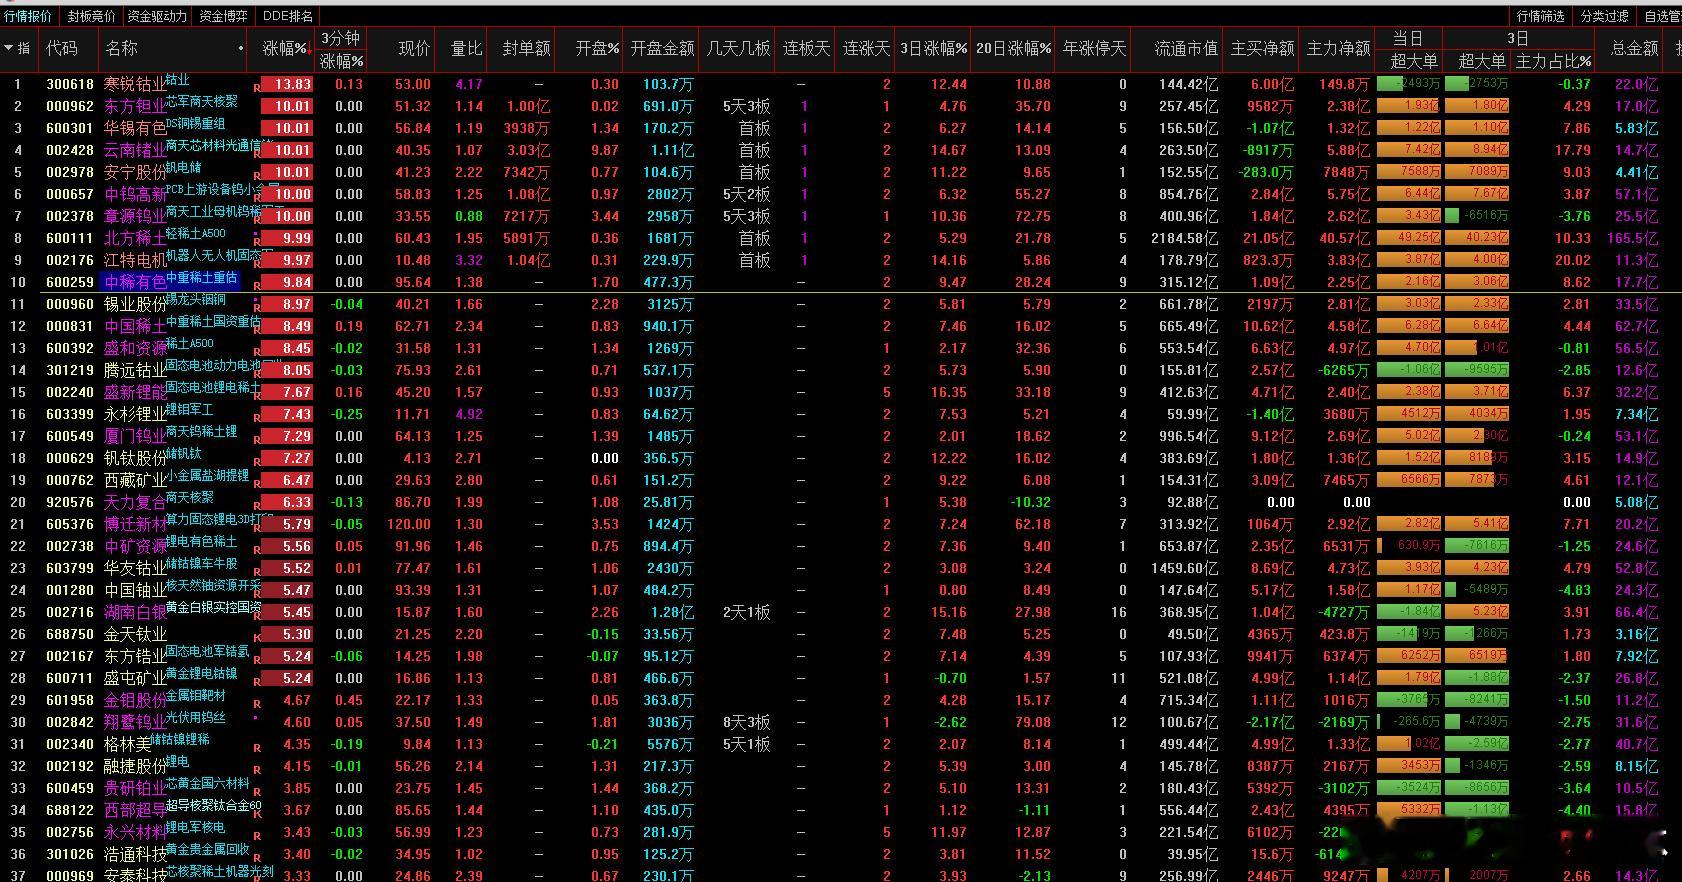
Task: Sort by 封单额 column header
Action: click(x=526, y=48)
